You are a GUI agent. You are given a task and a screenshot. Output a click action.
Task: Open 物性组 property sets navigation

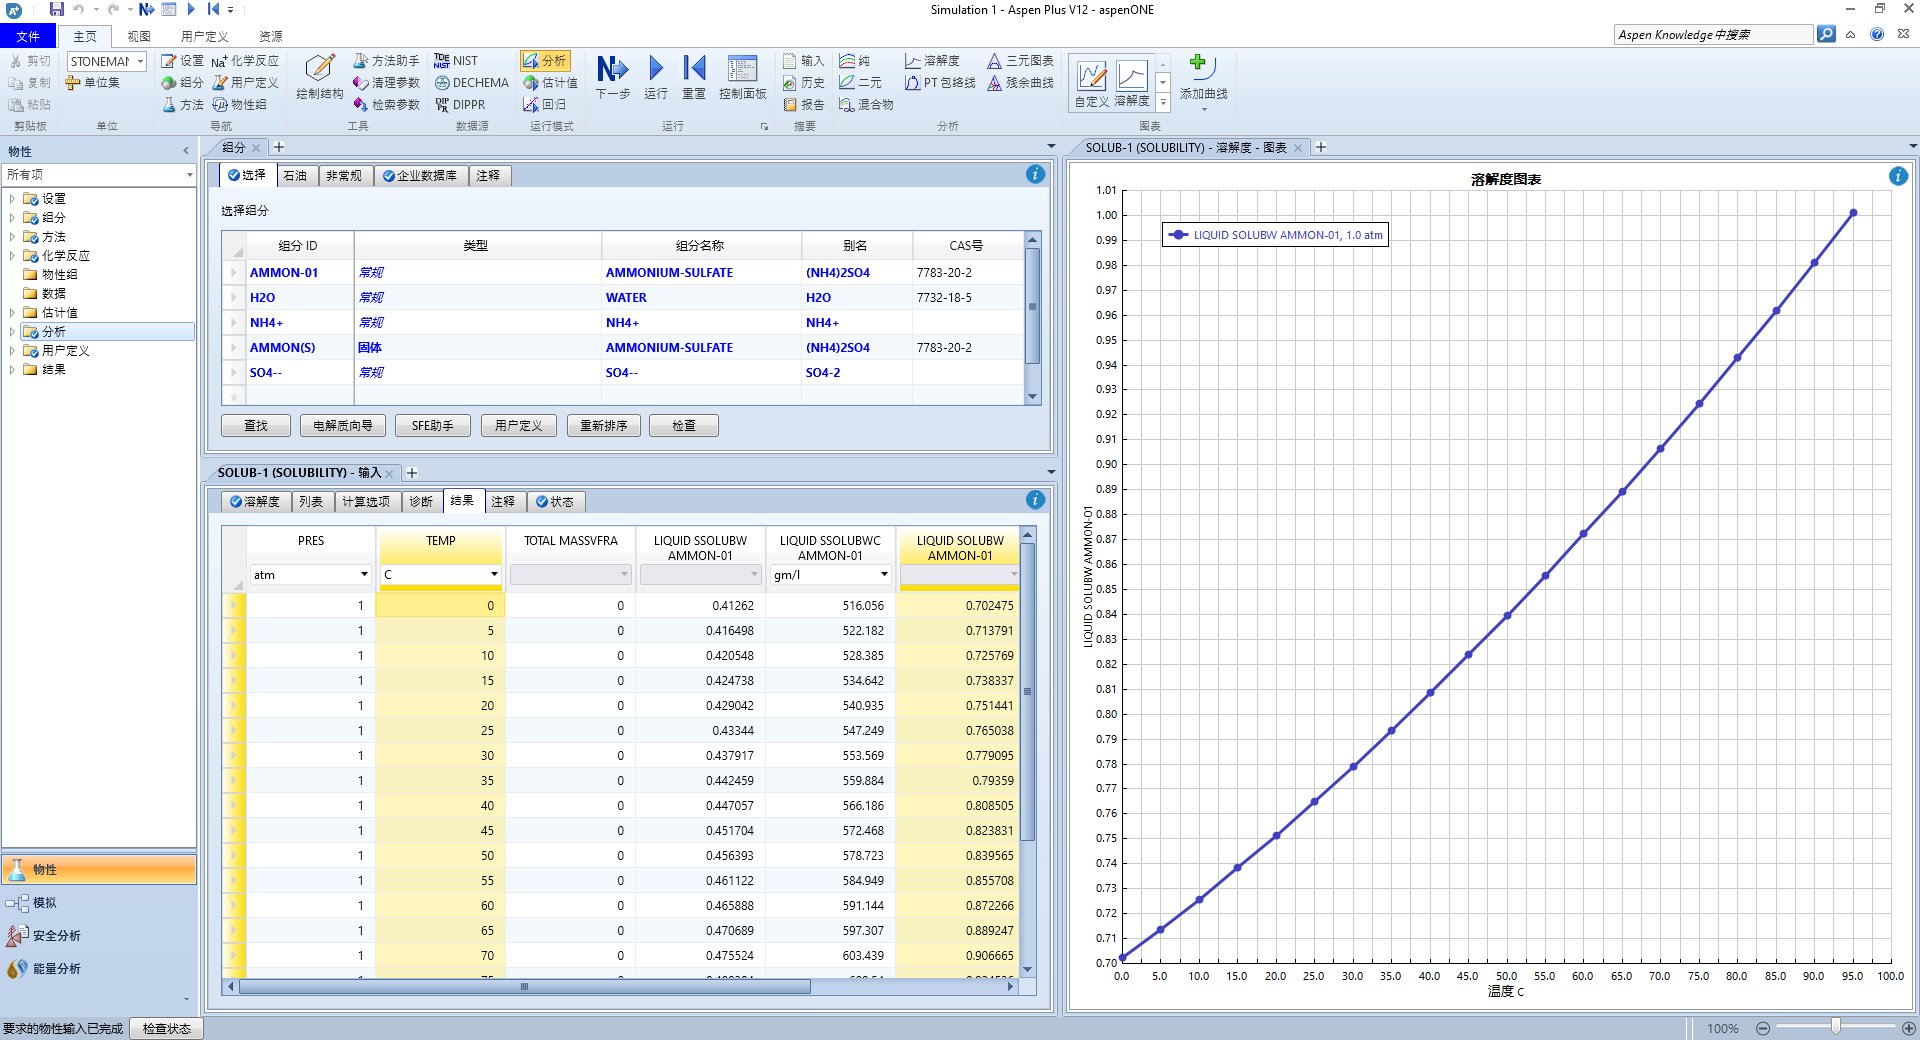239,105
